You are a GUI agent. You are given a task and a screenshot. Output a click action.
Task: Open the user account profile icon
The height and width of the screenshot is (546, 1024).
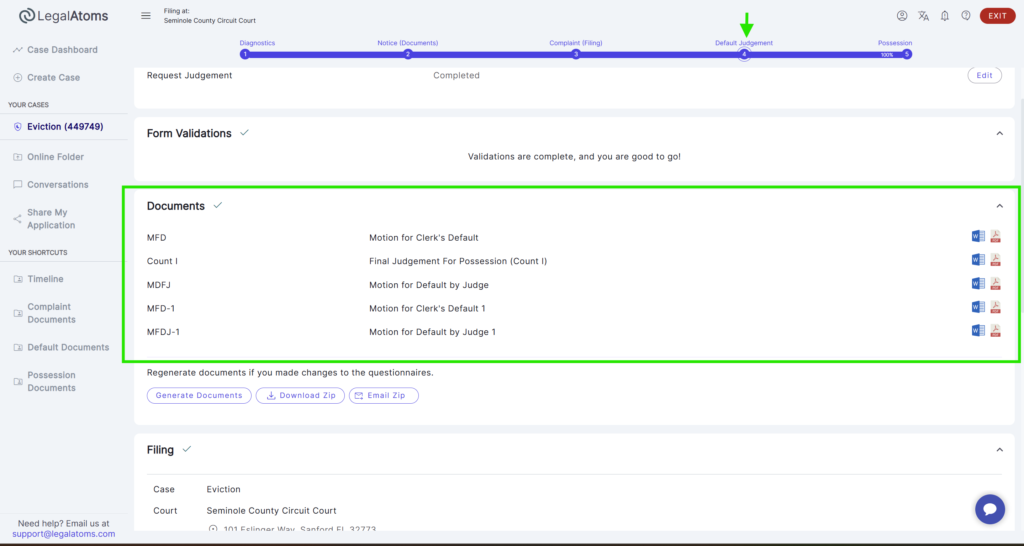pyautogui.click(x=902, y=16)
